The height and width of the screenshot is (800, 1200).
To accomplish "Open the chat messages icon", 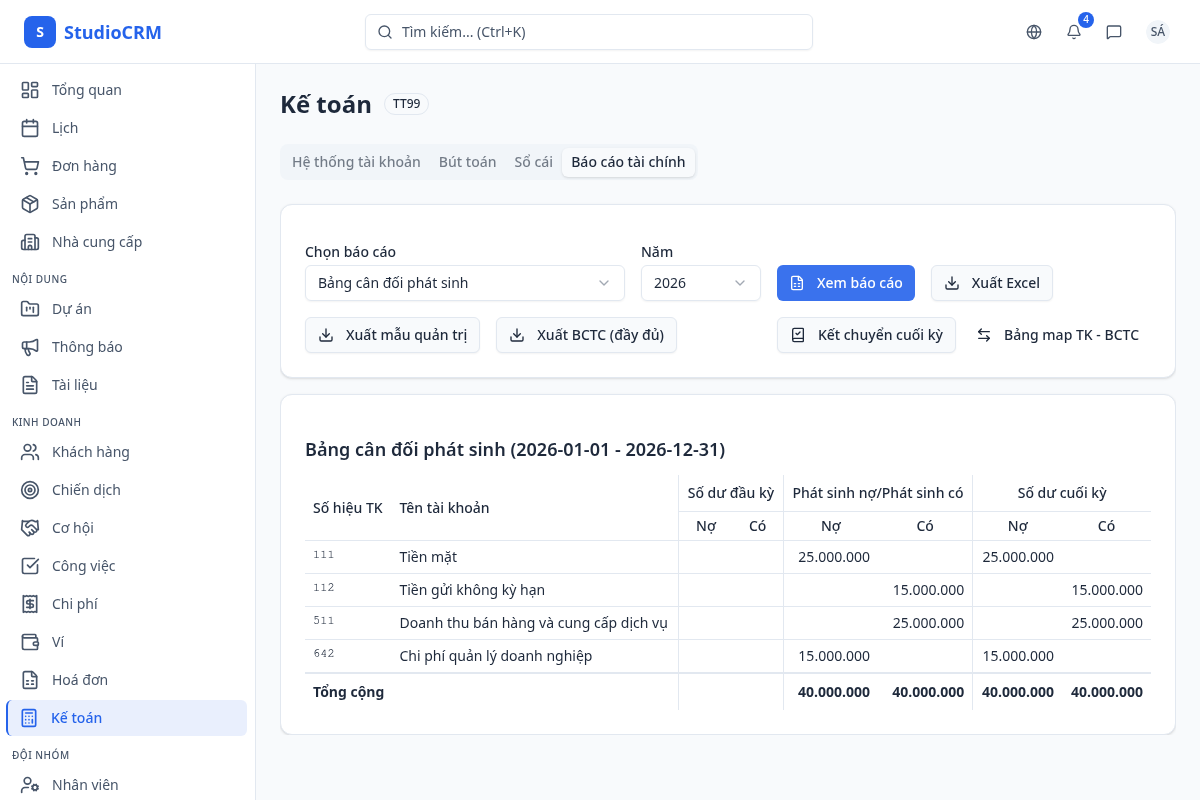I will (1114, 32).
